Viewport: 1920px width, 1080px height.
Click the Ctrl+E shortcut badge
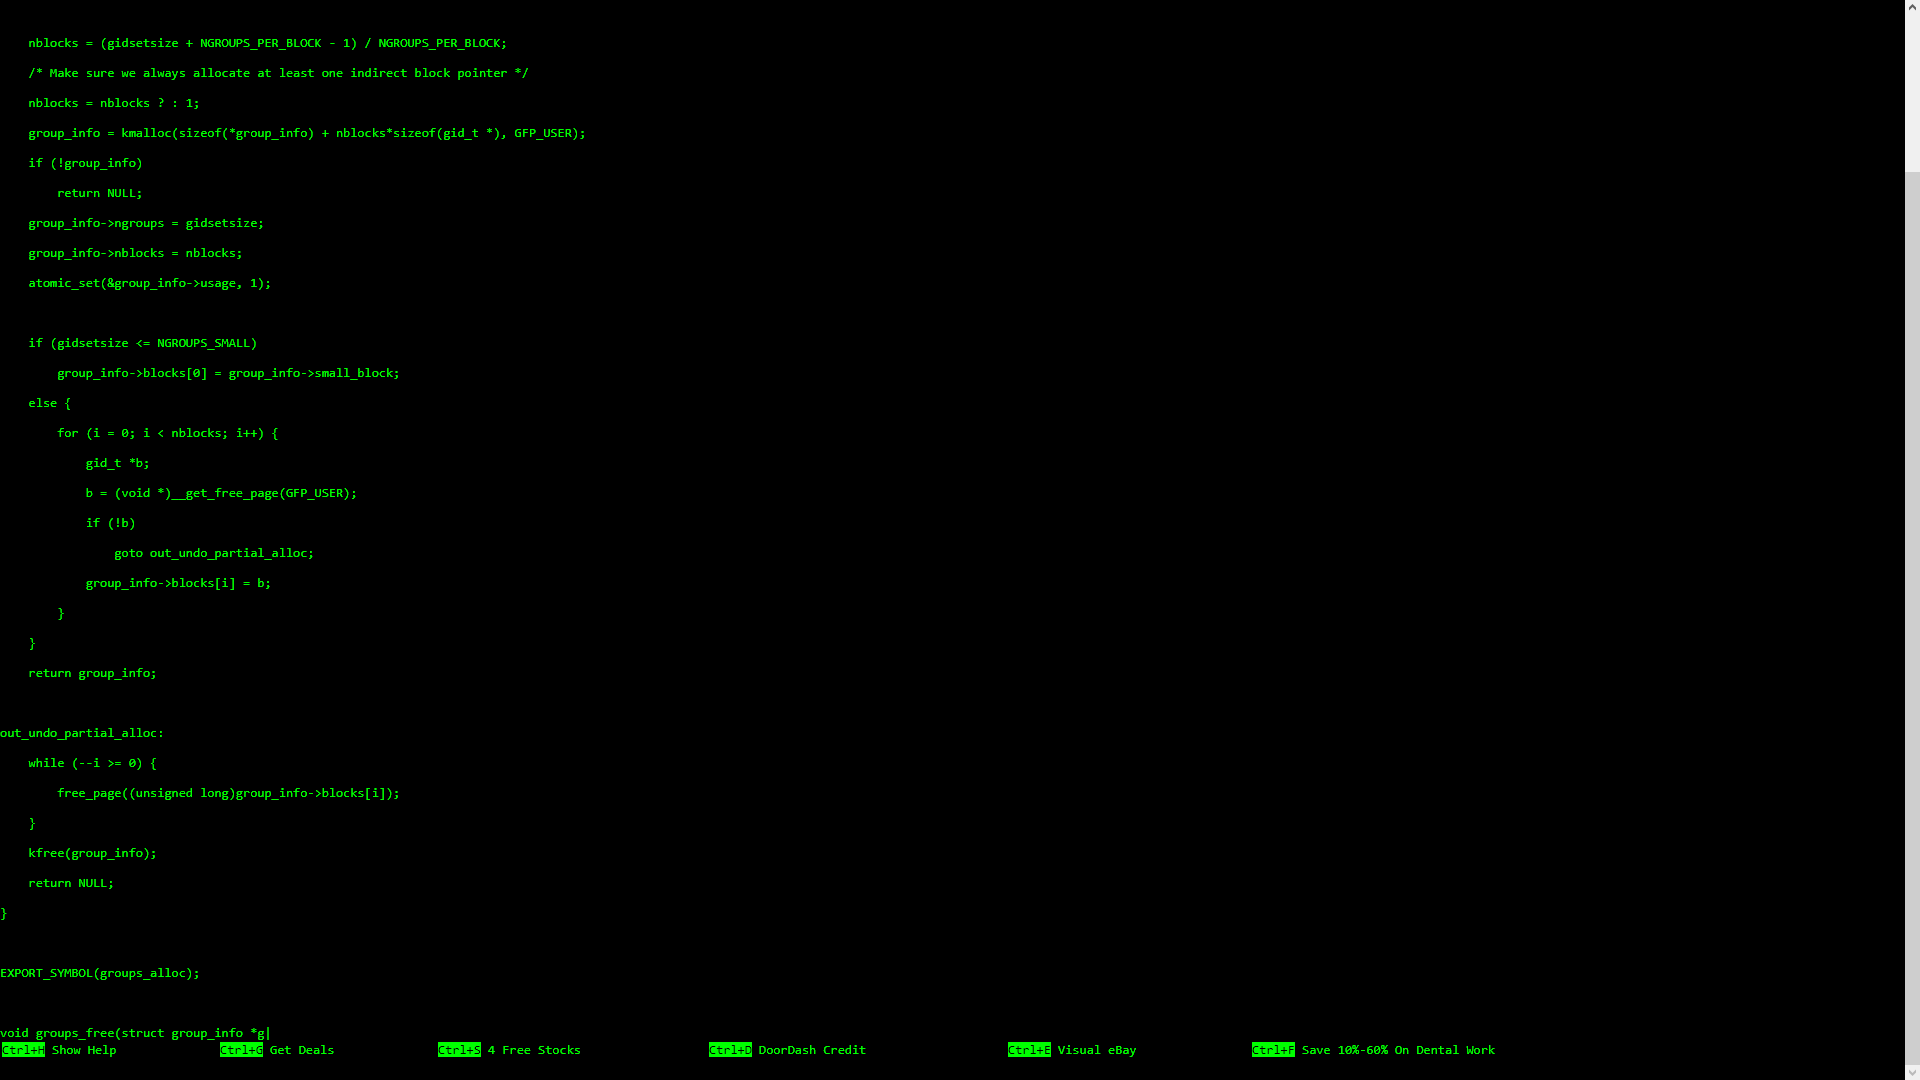[1029, 1050]
